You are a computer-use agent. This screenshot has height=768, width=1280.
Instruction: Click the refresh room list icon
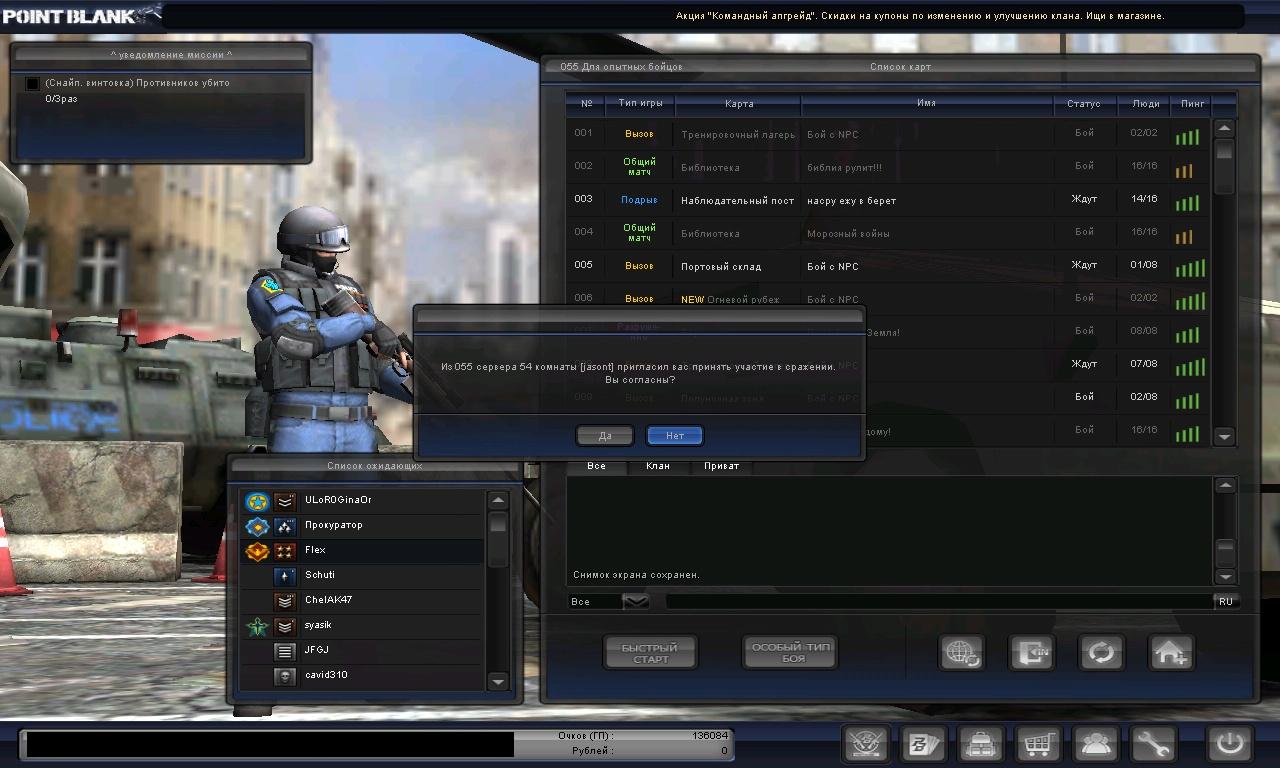[1101, 653]
